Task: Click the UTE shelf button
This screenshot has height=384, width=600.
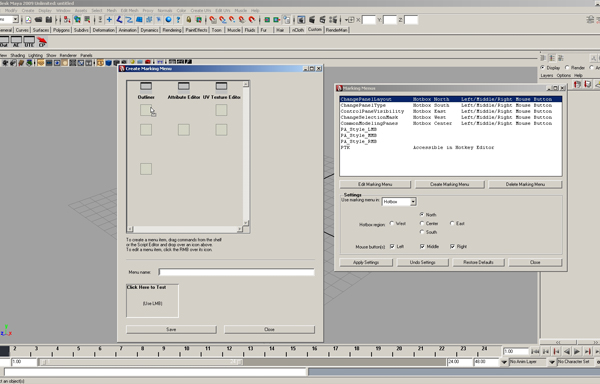Action: click(29, 42)
